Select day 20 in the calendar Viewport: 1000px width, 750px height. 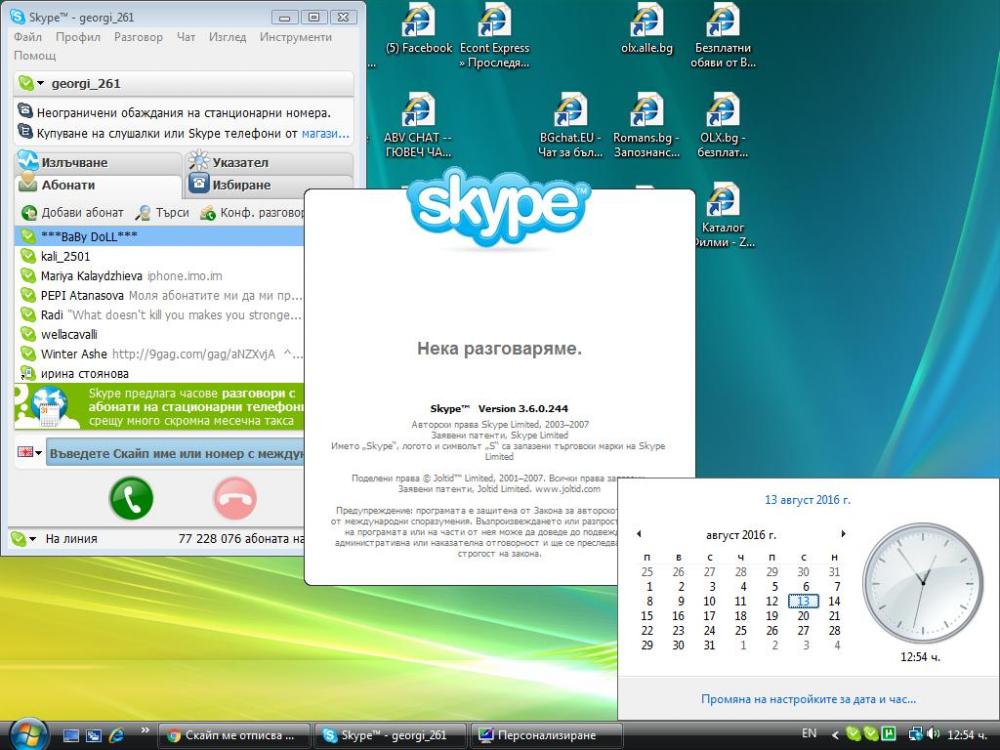coord(804,616)
